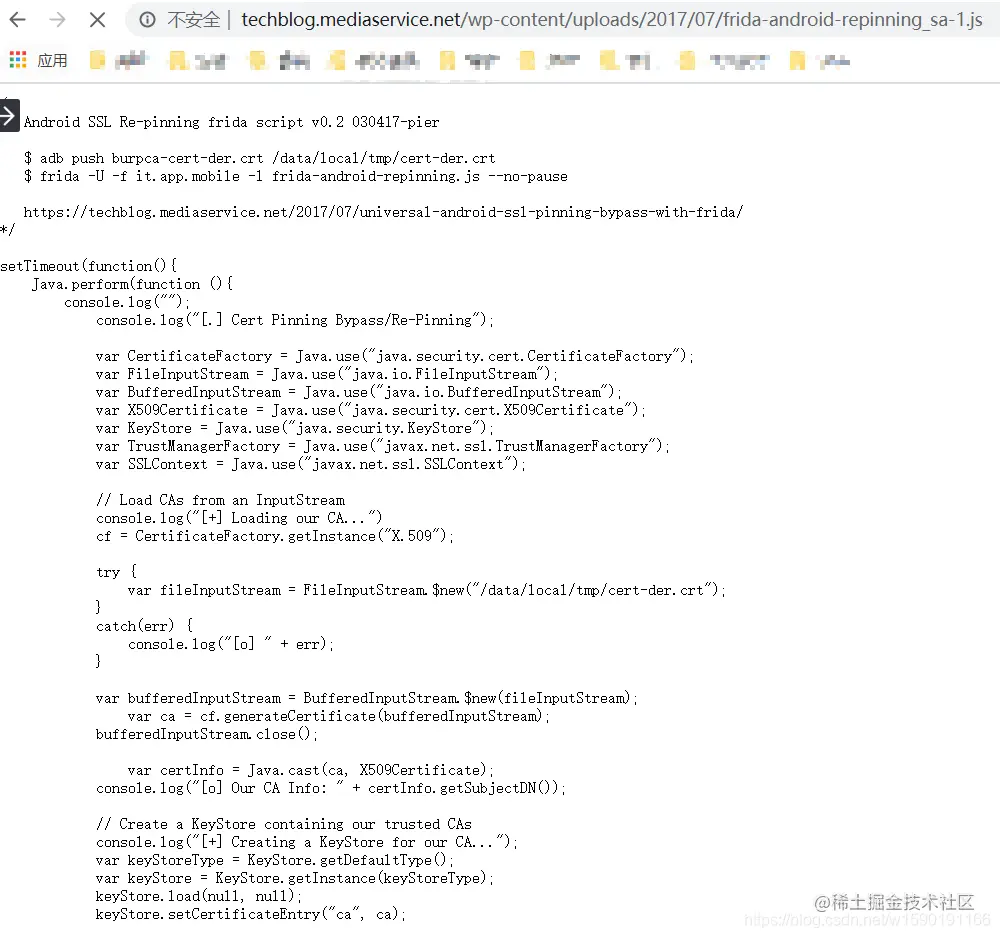Open the last bookmark folder on the bar
Image resolution: width=1000 pixels, height=938 pixels.
(821, 61)
